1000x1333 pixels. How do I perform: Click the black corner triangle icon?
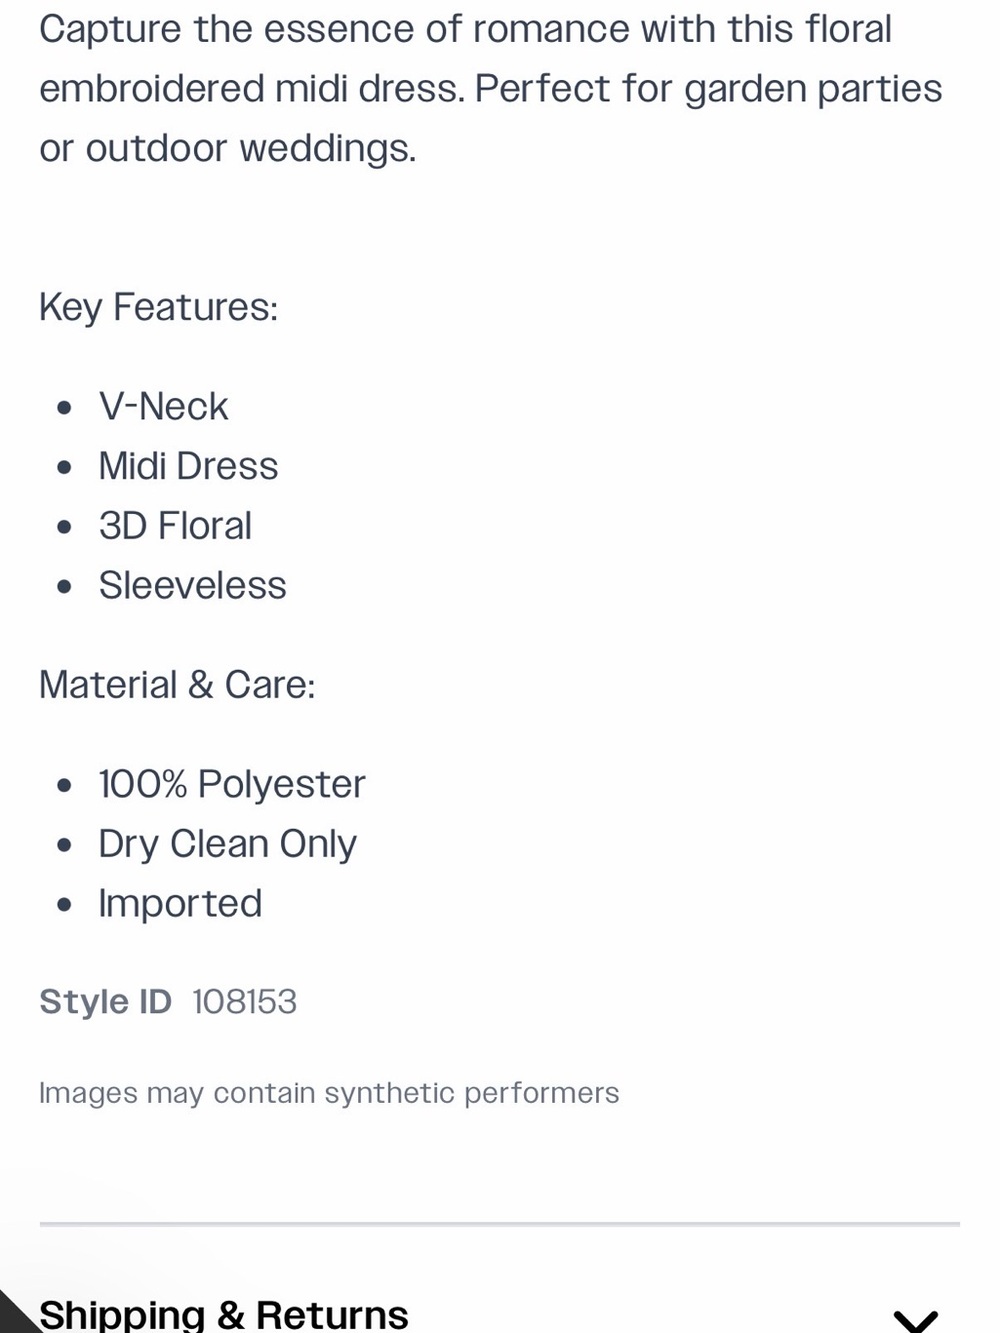click(17, 1313)
